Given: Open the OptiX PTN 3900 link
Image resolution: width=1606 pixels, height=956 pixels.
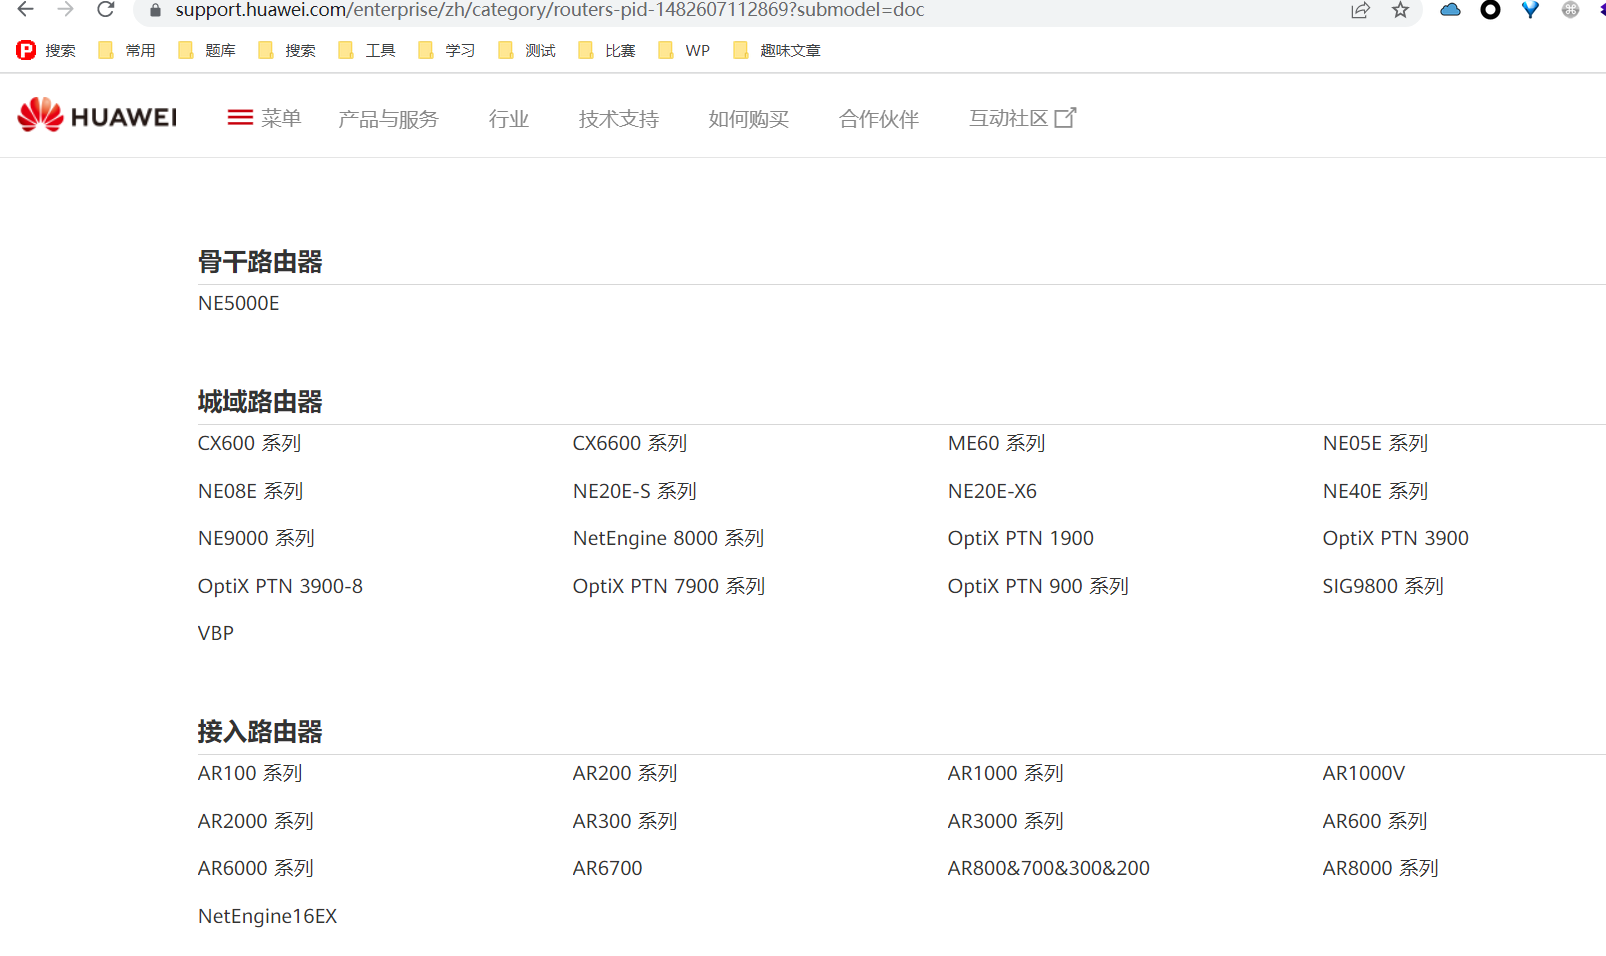Looking at the screenshot, I should 1395,538.
